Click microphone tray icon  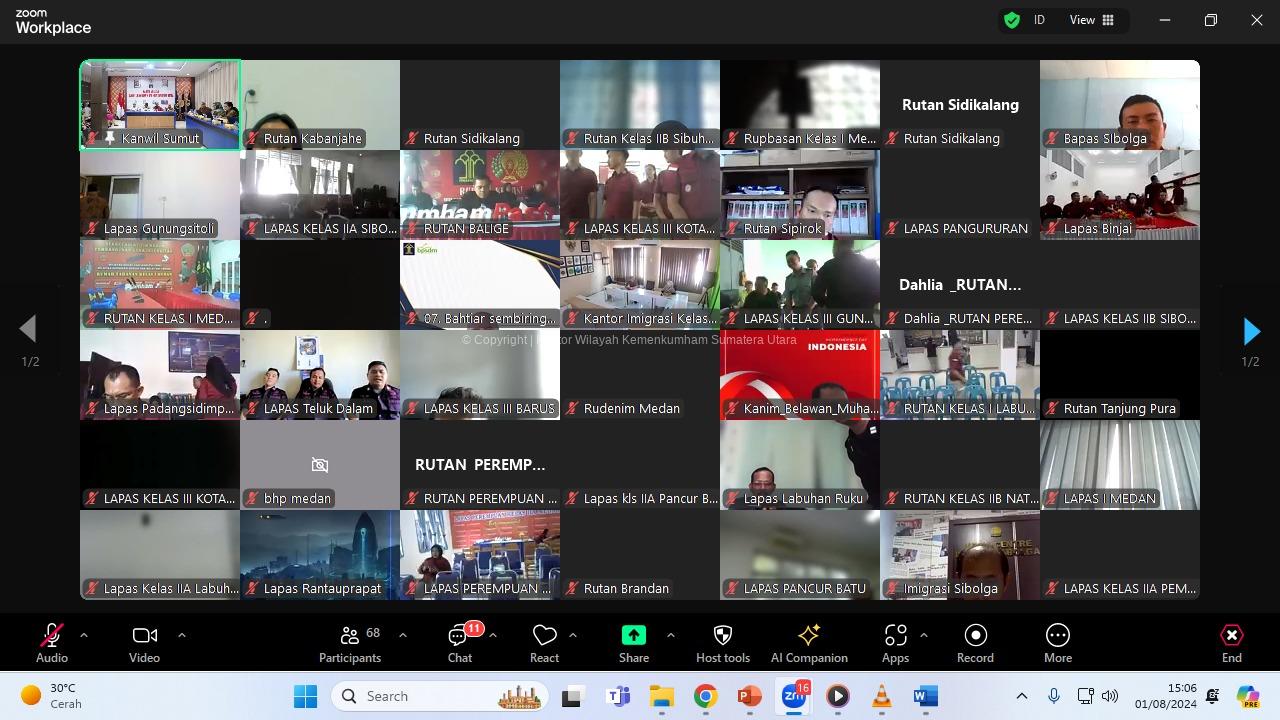click(x=1053, y=696)
